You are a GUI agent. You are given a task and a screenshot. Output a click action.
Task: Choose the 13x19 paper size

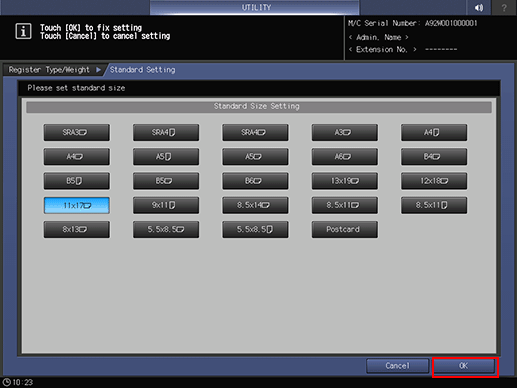coord(344,181)
